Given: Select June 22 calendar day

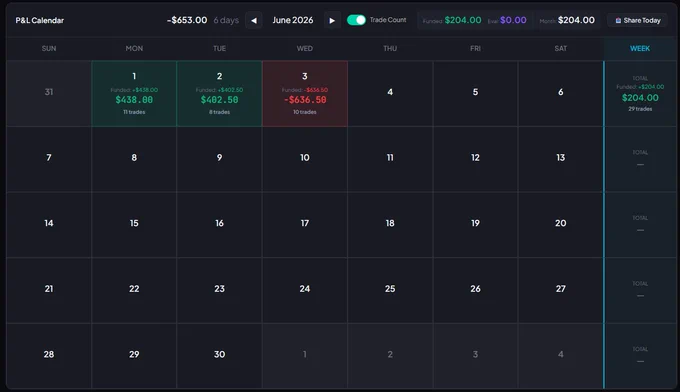Looking at the screenshot, I should tap(134, 290).
